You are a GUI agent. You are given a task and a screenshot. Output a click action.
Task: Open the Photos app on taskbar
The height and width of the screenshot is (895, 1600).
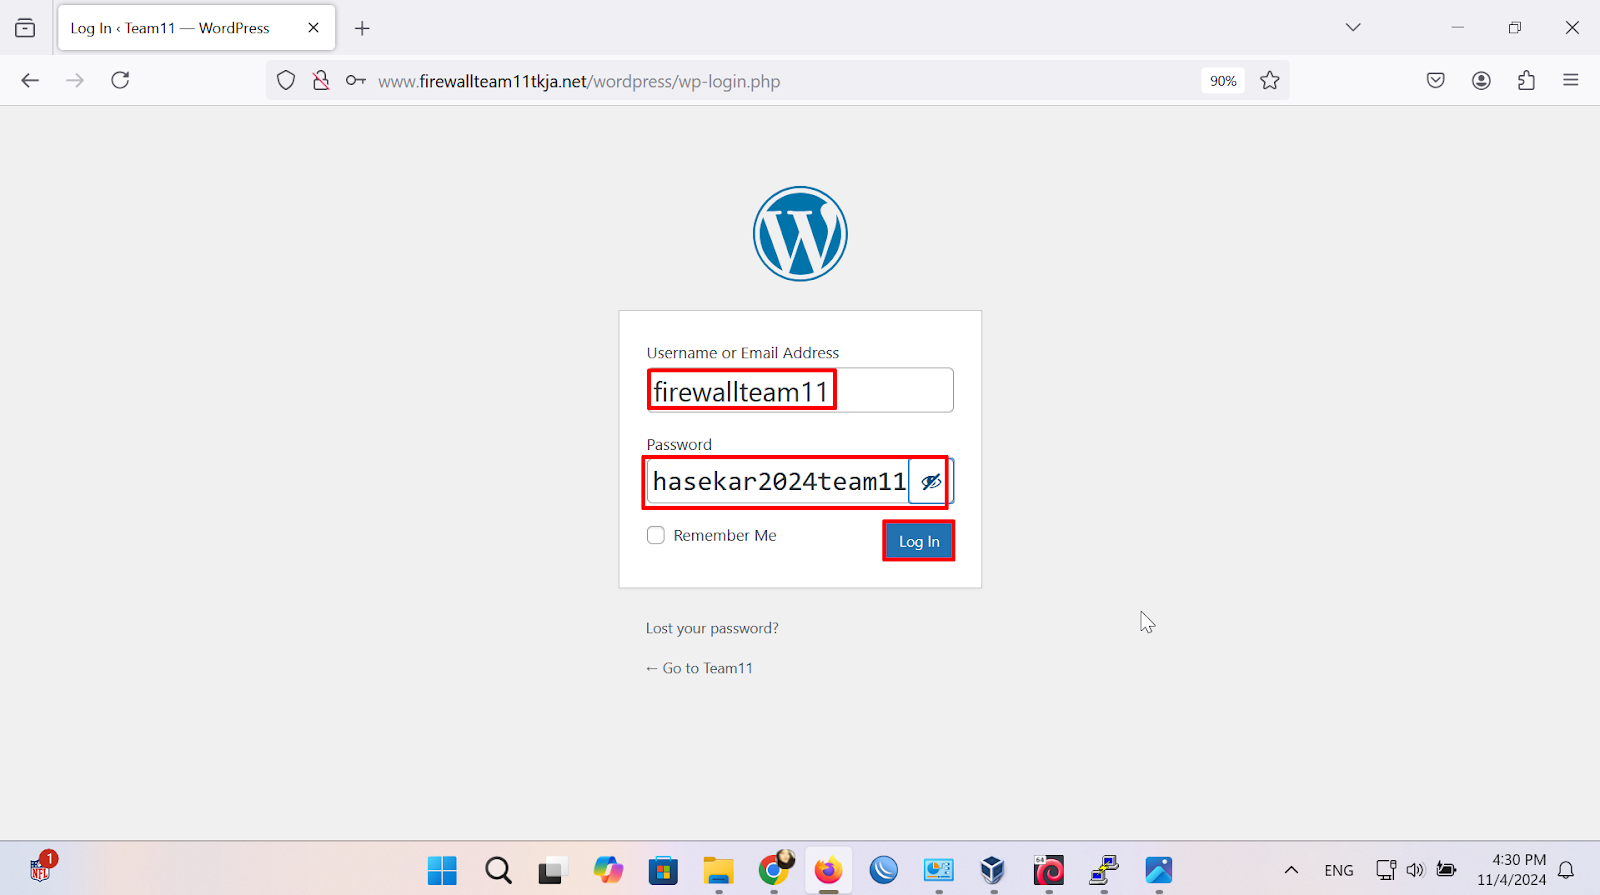1159,870
